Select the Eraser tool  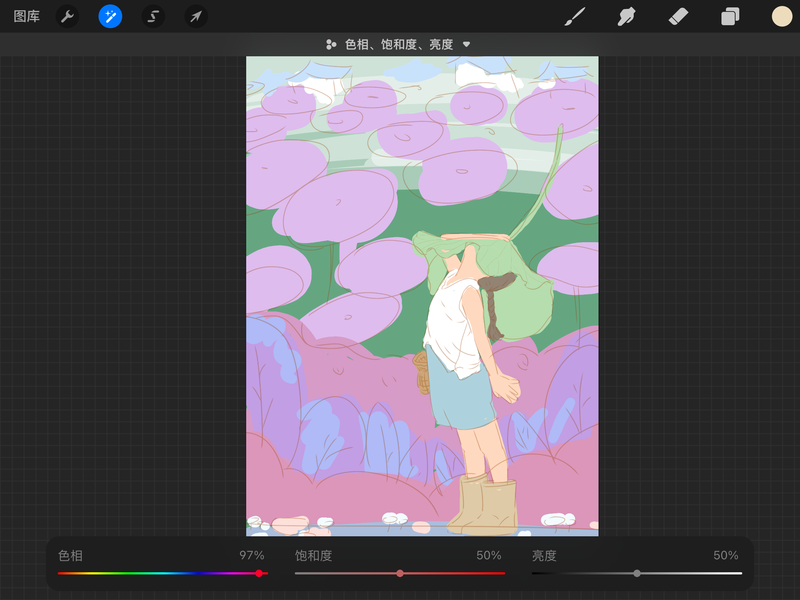(x=678, y=16)
